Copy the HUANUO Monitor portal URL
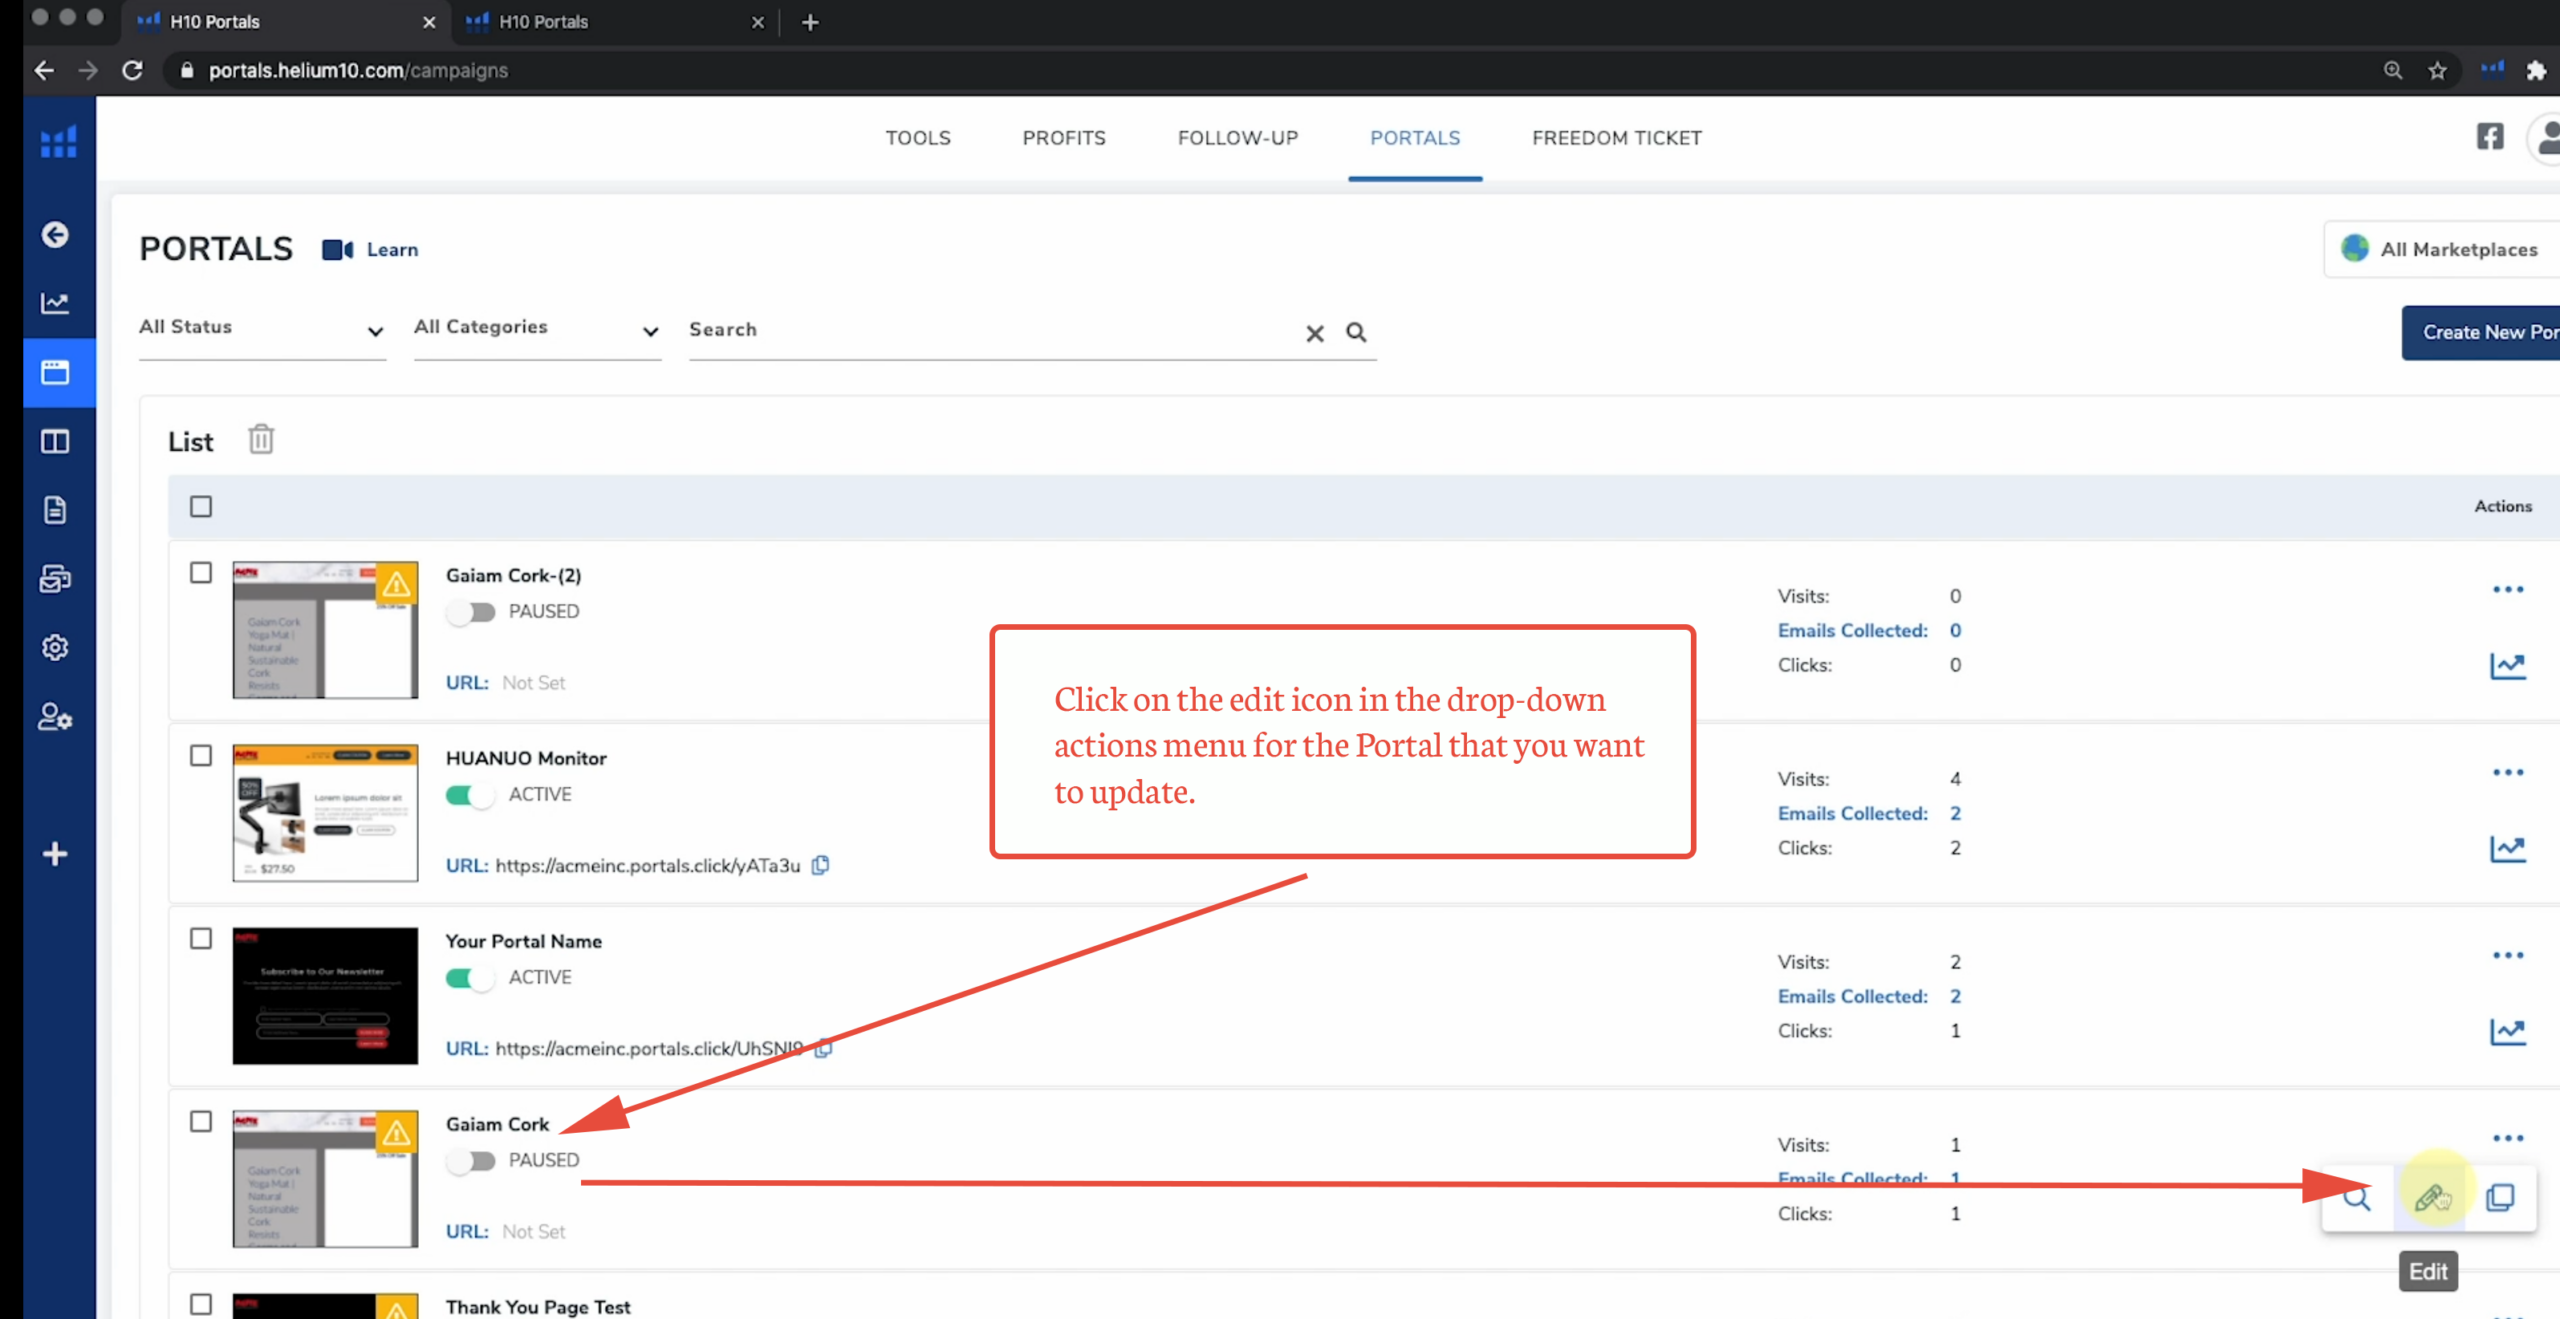This screenshot has height=1319, width=2560. 821,865
